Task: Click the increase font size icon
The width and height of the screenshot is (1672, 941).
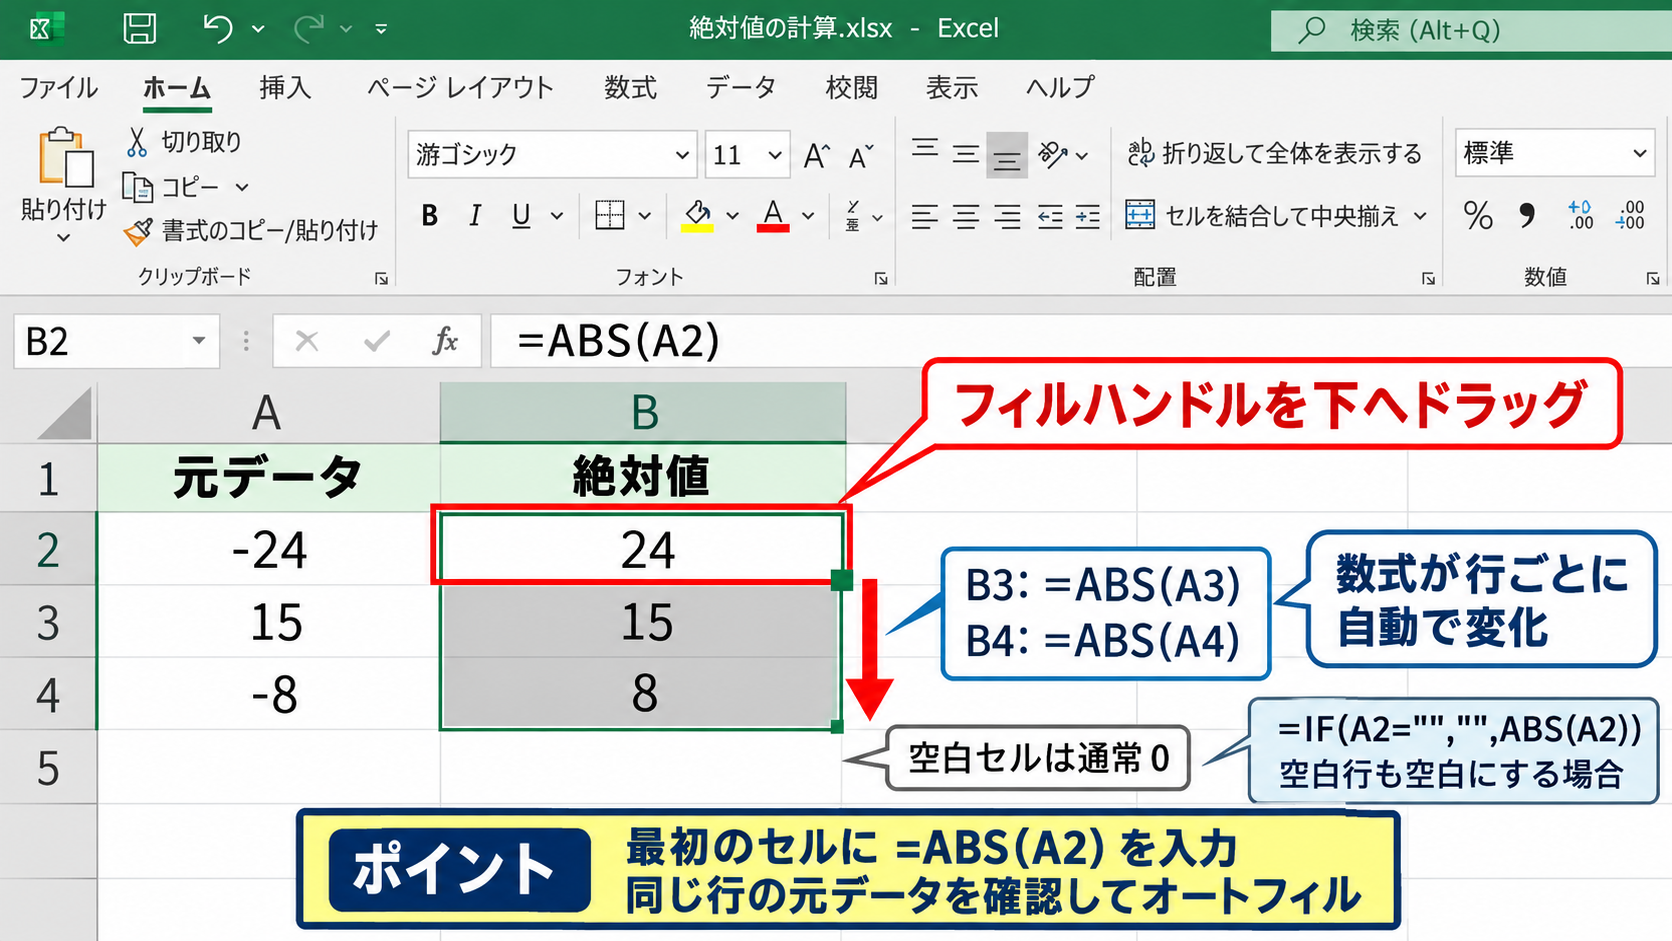Action: pyautogui.click(x=817, y=156)
